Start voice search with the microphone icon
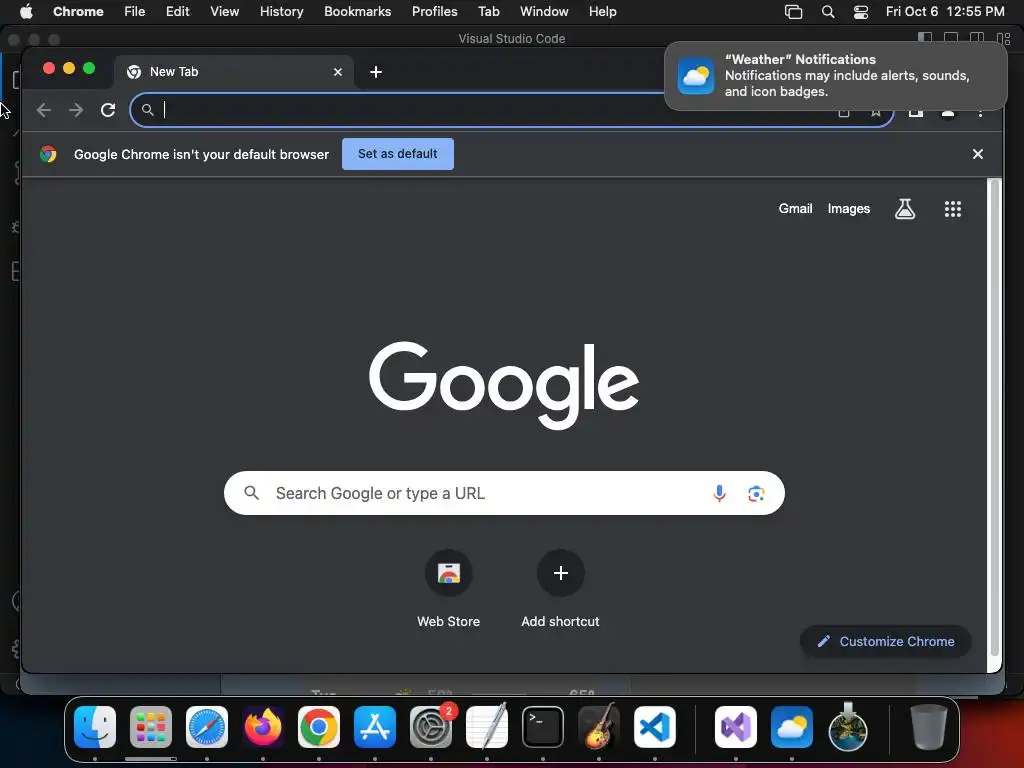Viewport: 1024px width, 768px height. (719, 493)
